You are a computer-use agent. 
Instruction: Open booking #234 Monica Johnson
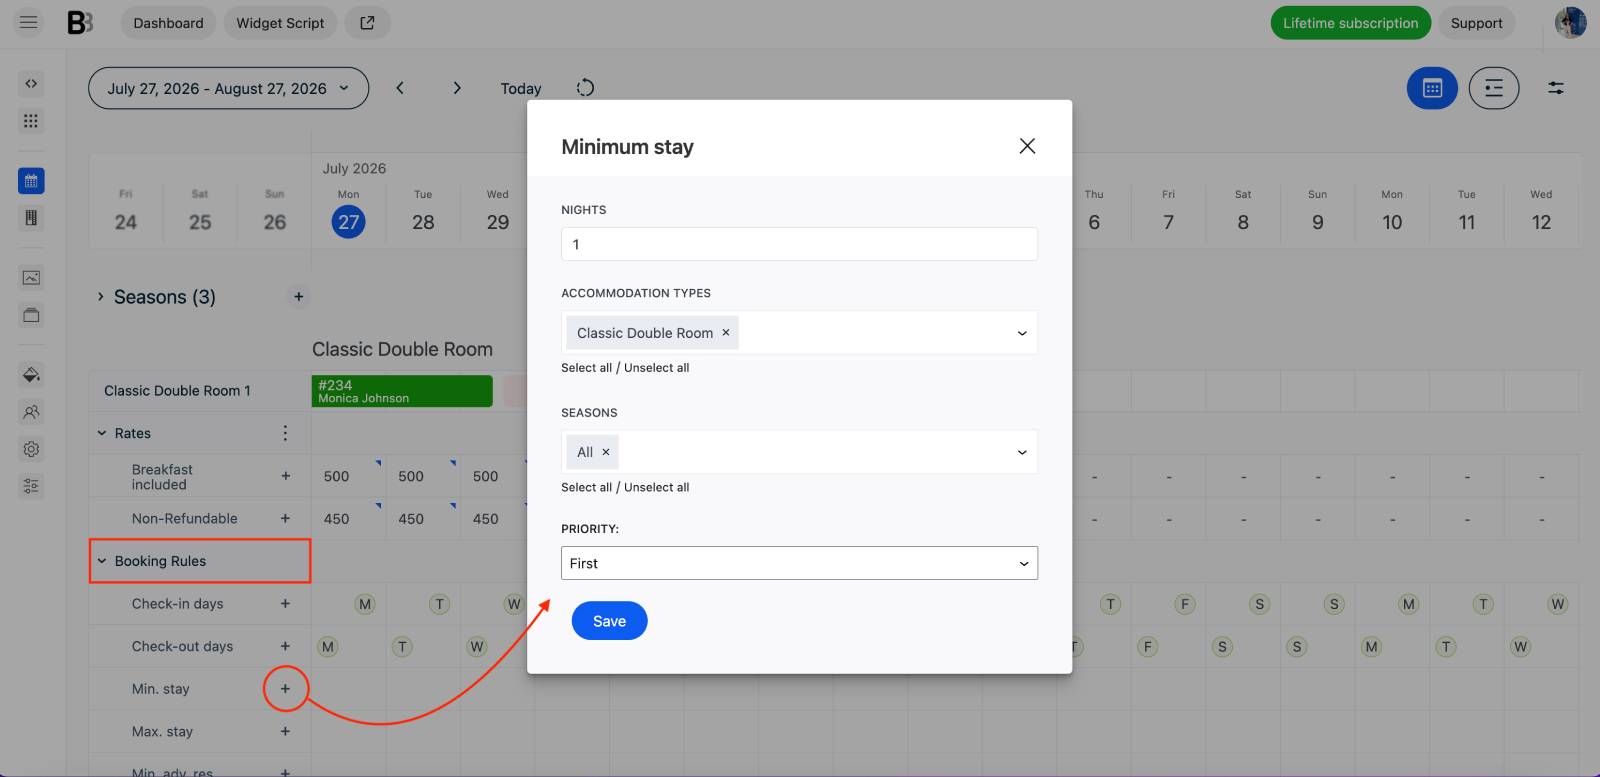[x=402, y=391]
